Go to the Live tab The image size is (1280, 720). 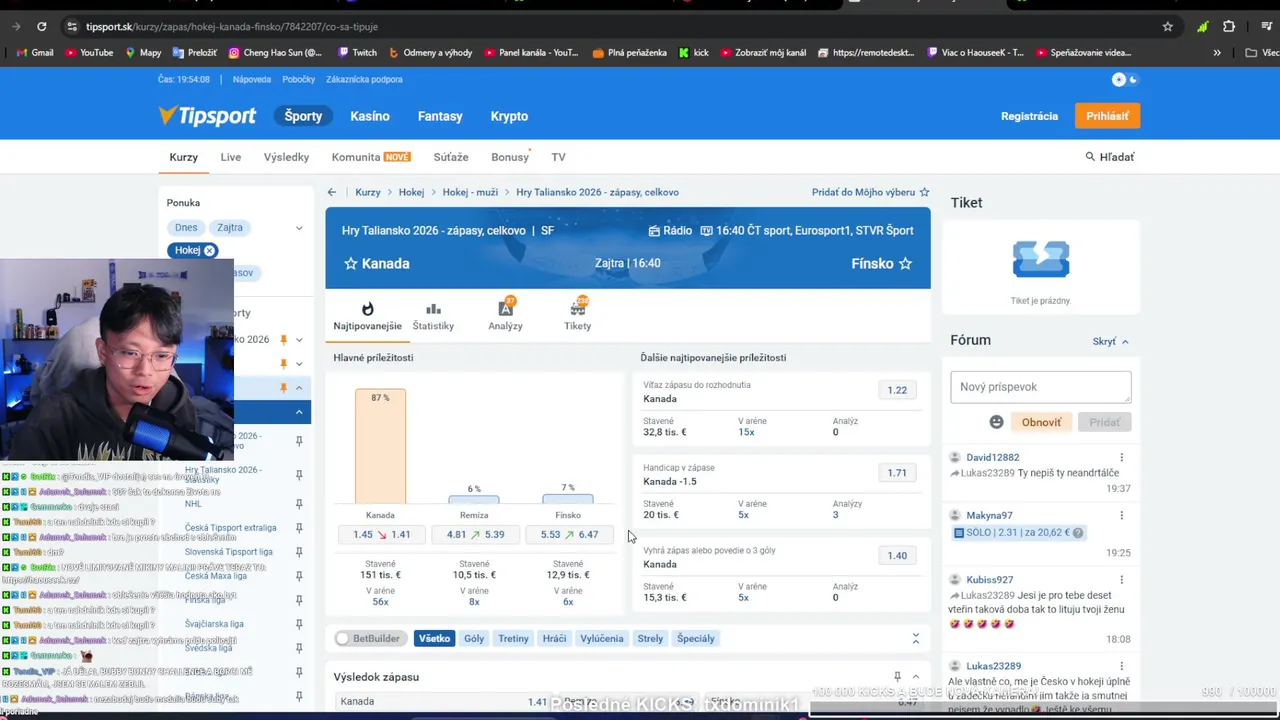coord(231,157)
